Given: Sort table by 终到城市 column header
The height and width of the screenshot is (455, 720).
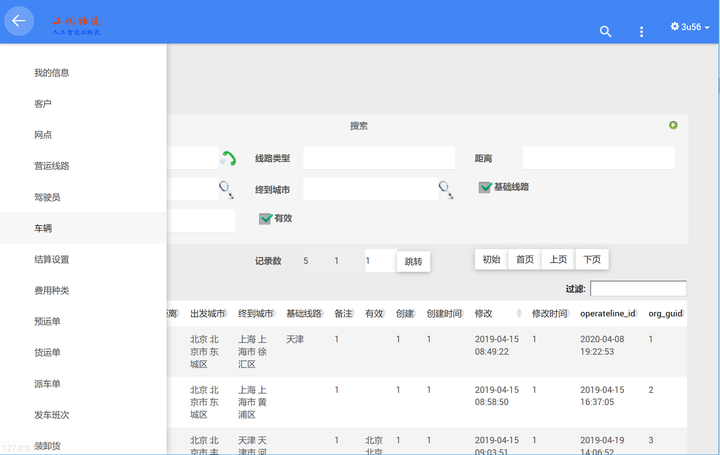Looking at the screenshot, I should (x=255, y=314).
